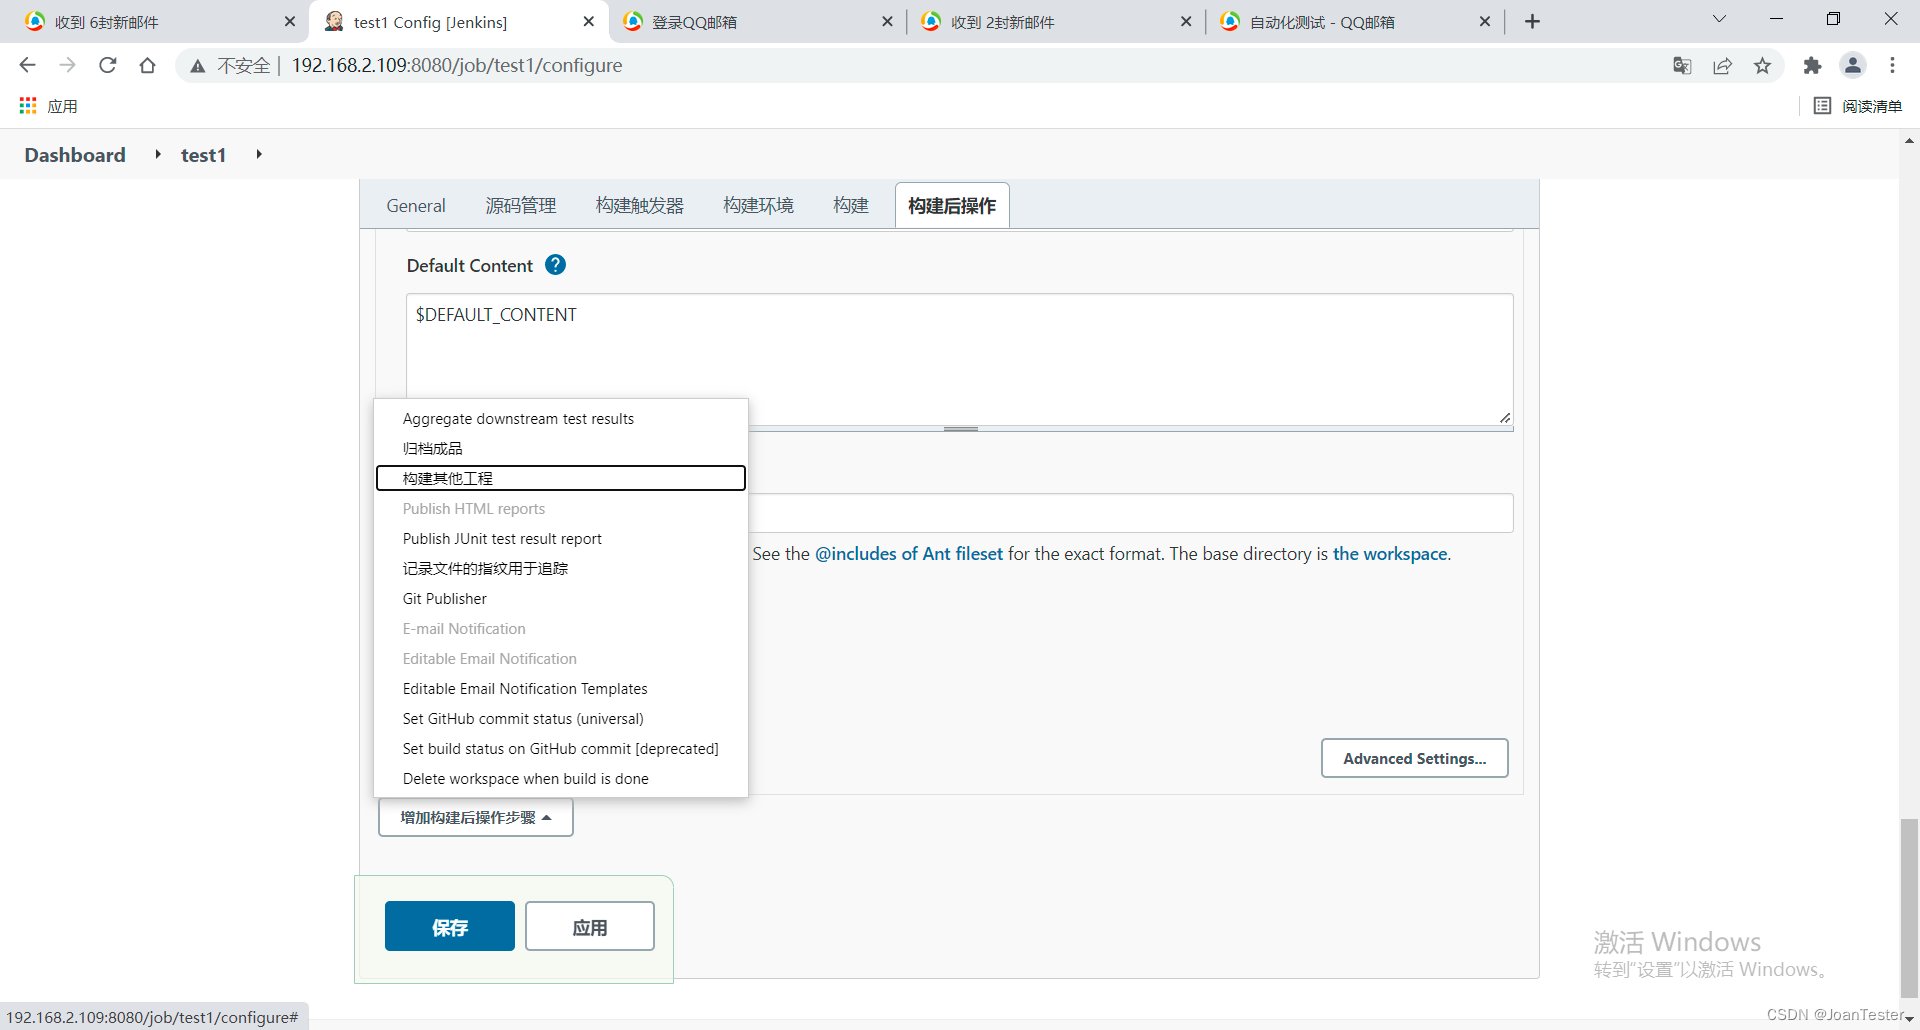
Task: Reload the page with the refresh icon
Action: click(107, 65)
